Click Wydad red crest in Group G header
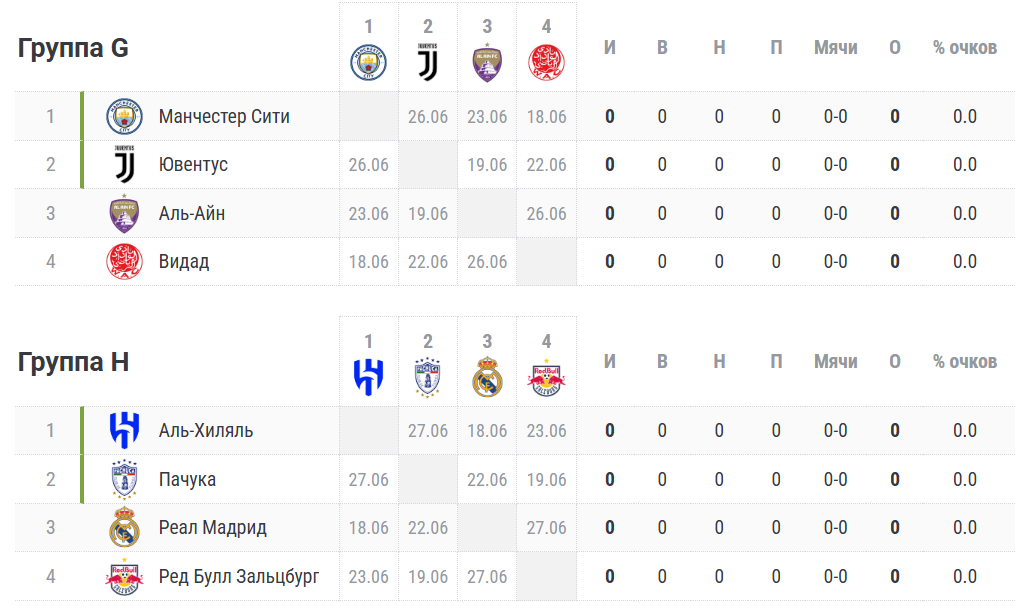This screenshot has height=609, width=1028. coord(546,63)
